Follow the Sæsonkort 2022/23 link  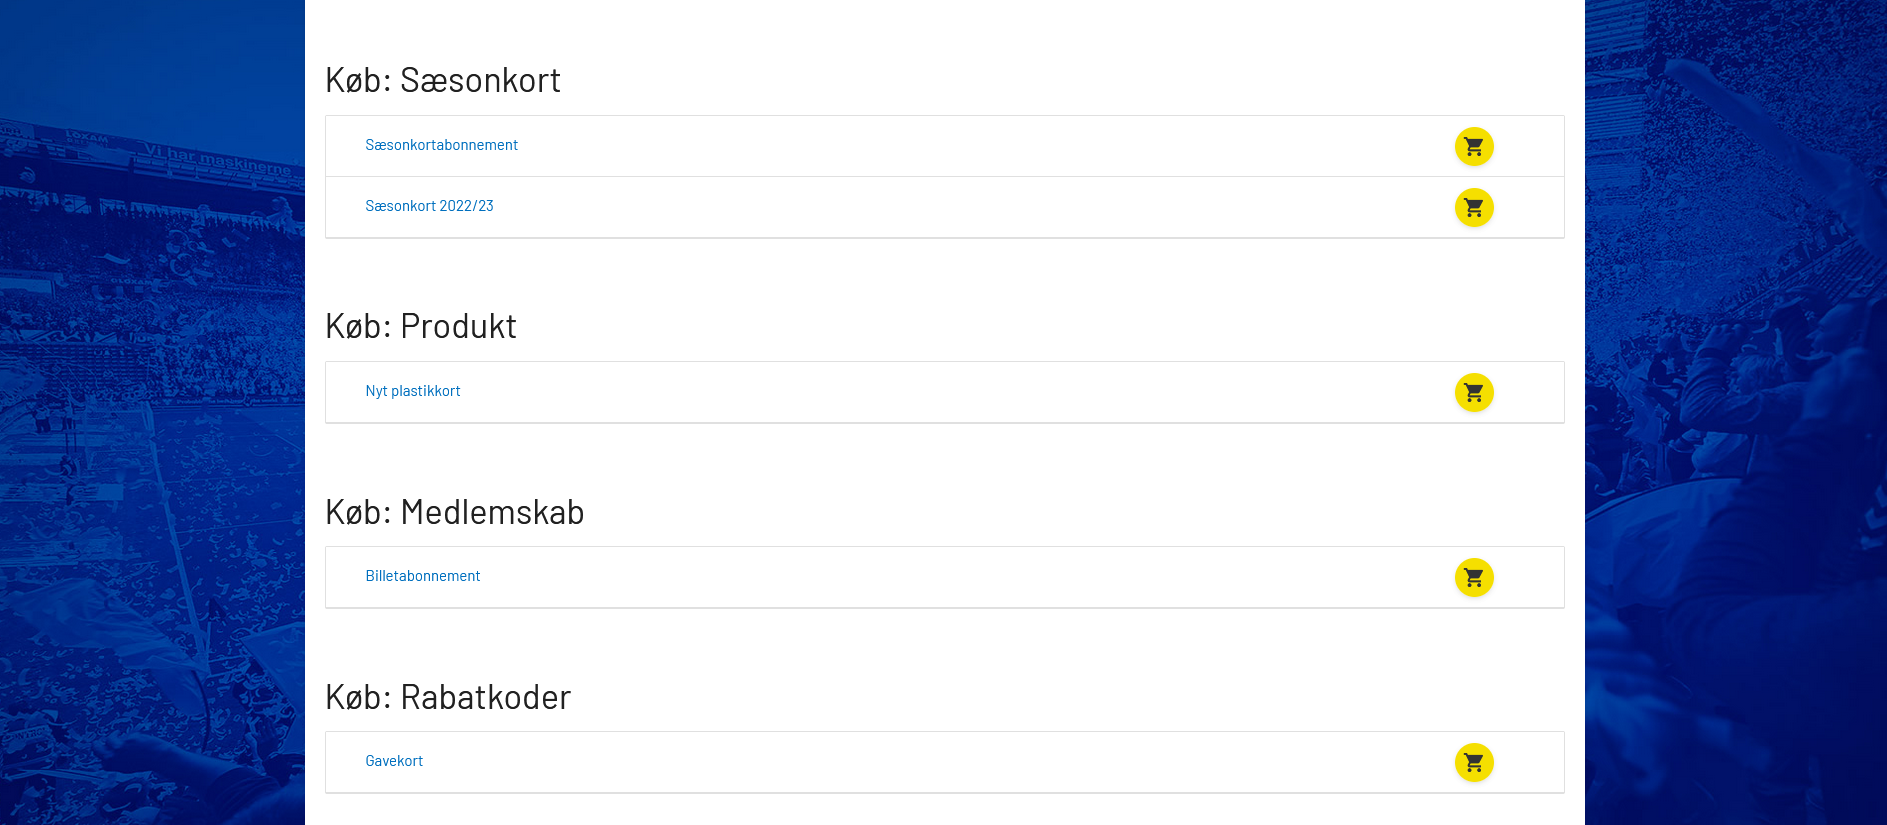(429, 206)
